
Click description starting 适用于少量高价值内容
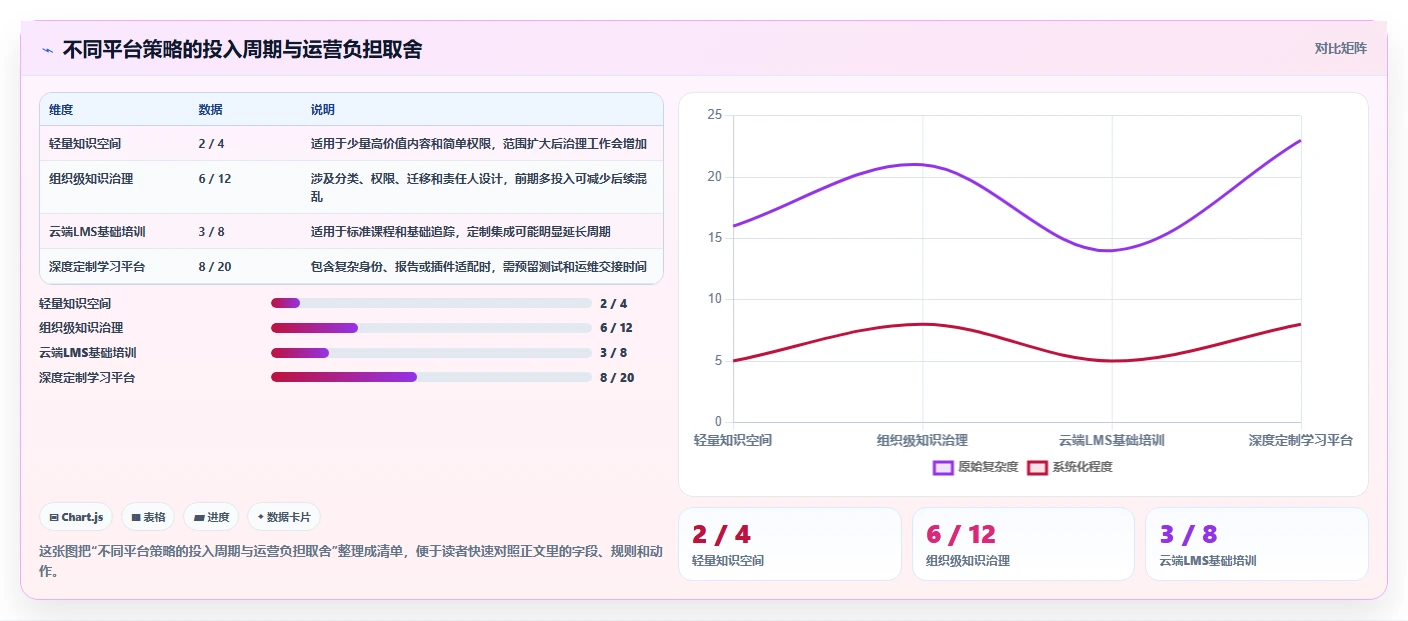click(x=478, y=143)
